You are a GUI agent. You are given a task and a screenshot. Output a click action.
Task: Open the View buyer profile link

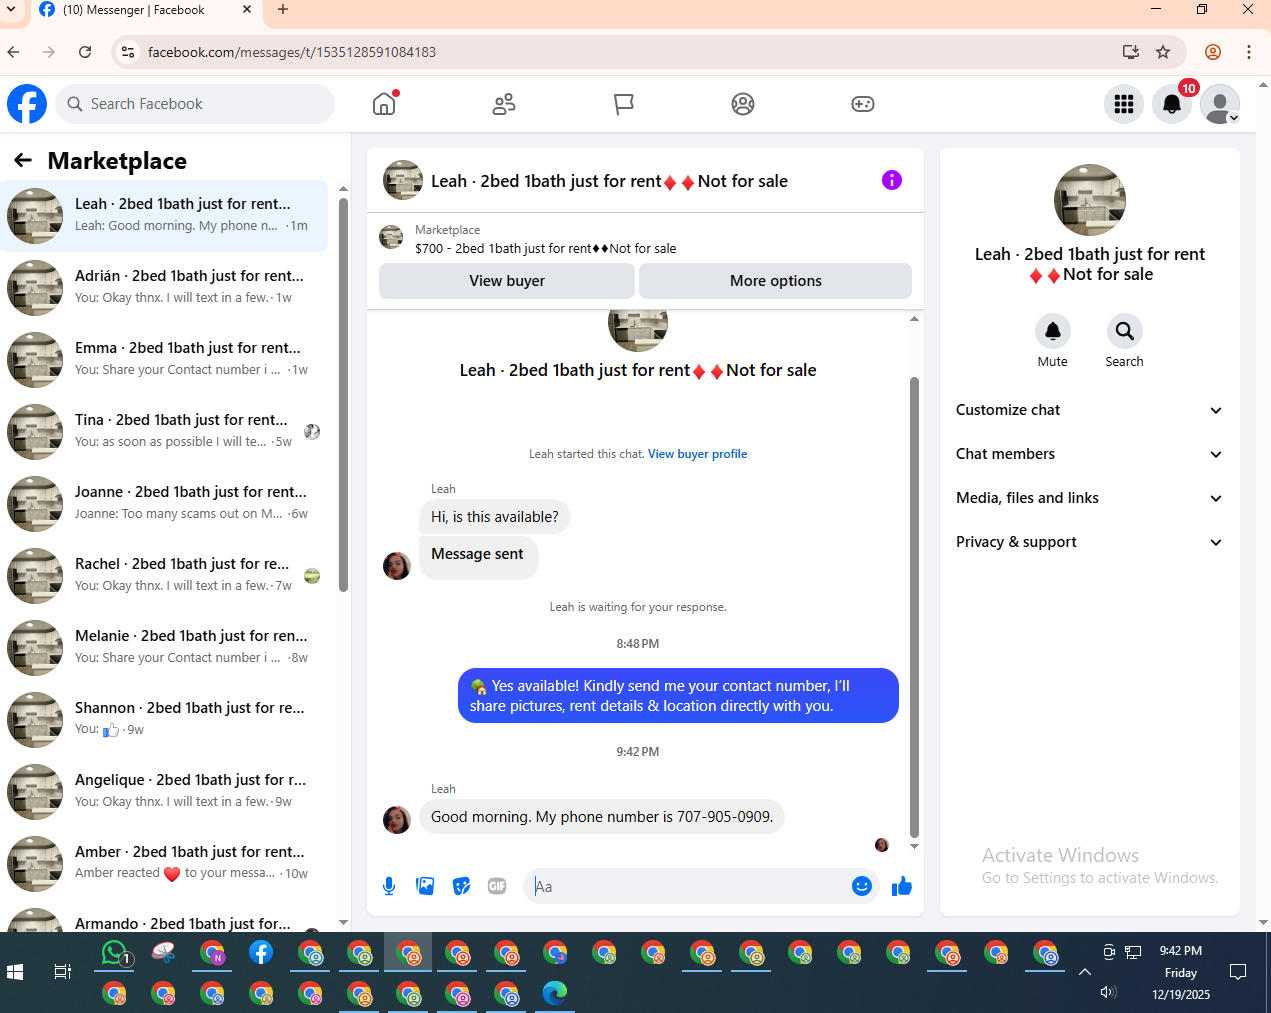click(x=697, y=454)
